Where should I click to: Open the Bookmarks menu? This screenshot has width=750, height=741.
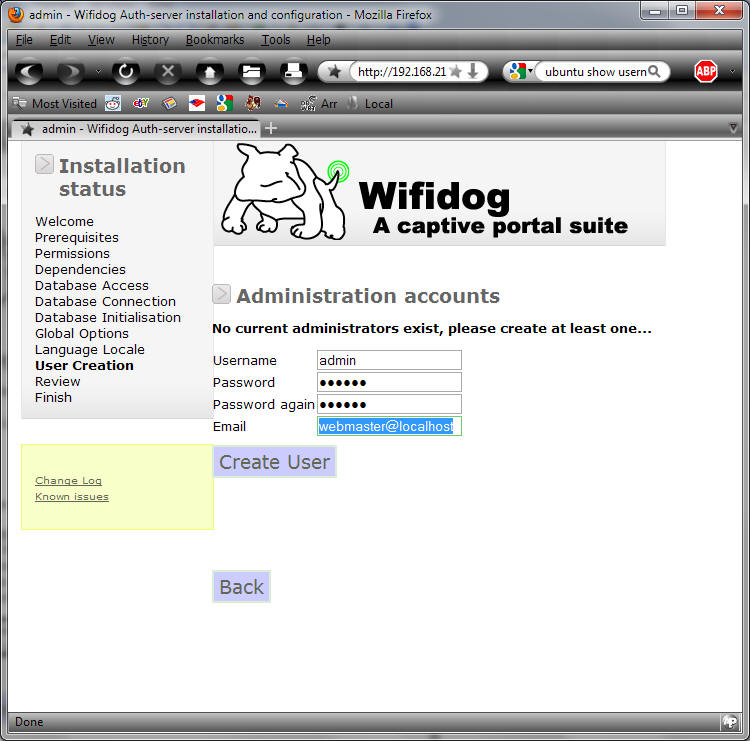[x=215, y=40]
